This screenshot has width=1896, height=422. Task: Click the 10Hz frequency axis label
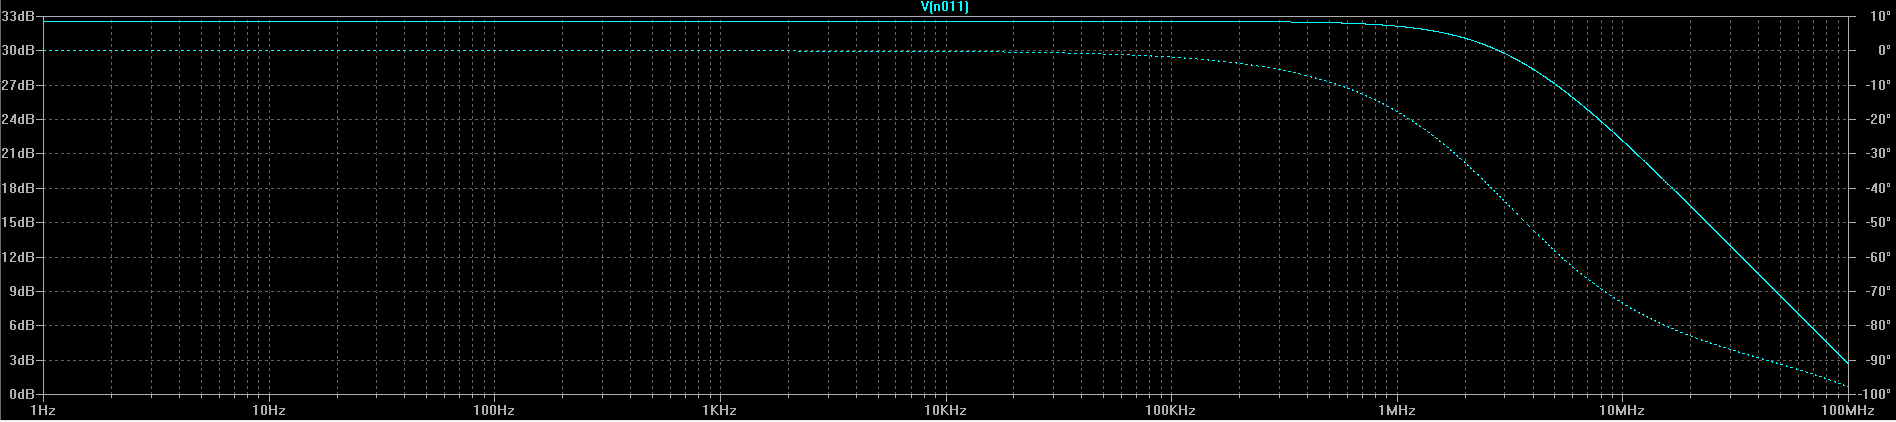267,411
